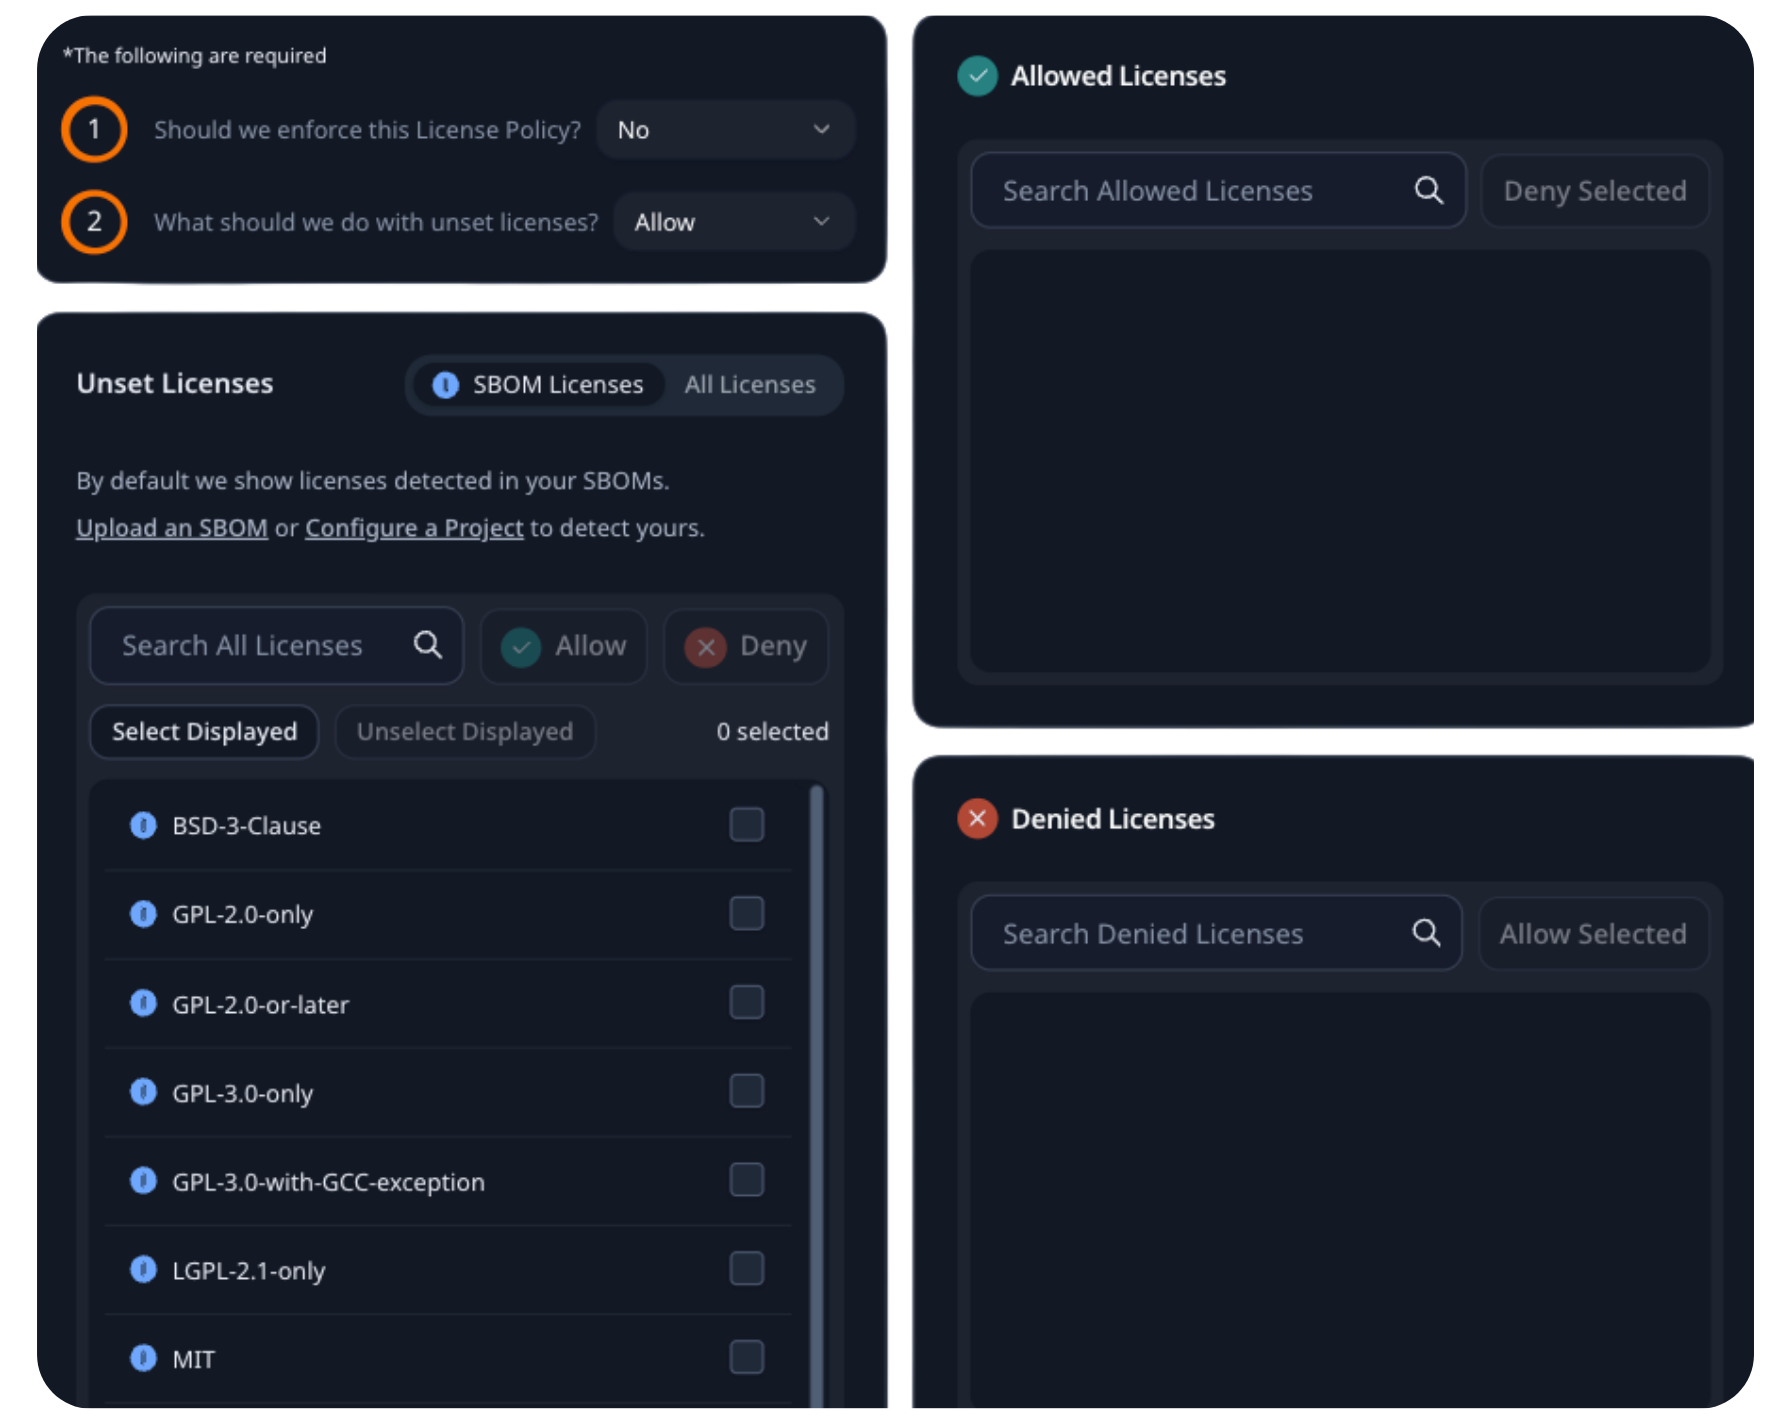
Task: Click the search icon in Search Denied Licenses
Action: tap(1427, 933)
